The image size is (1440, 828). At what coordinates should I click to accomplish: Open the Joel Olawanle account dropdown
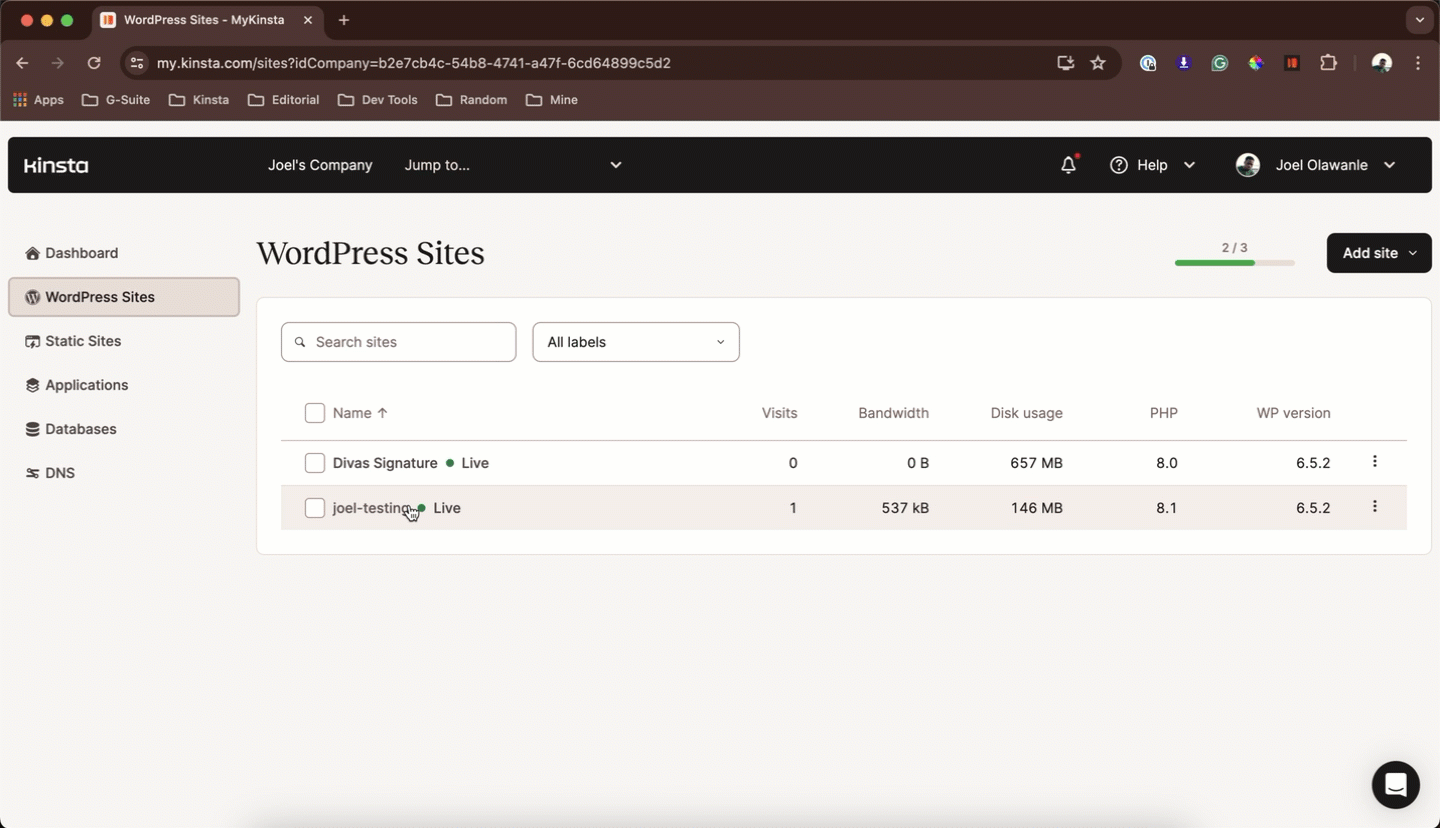1316,165
